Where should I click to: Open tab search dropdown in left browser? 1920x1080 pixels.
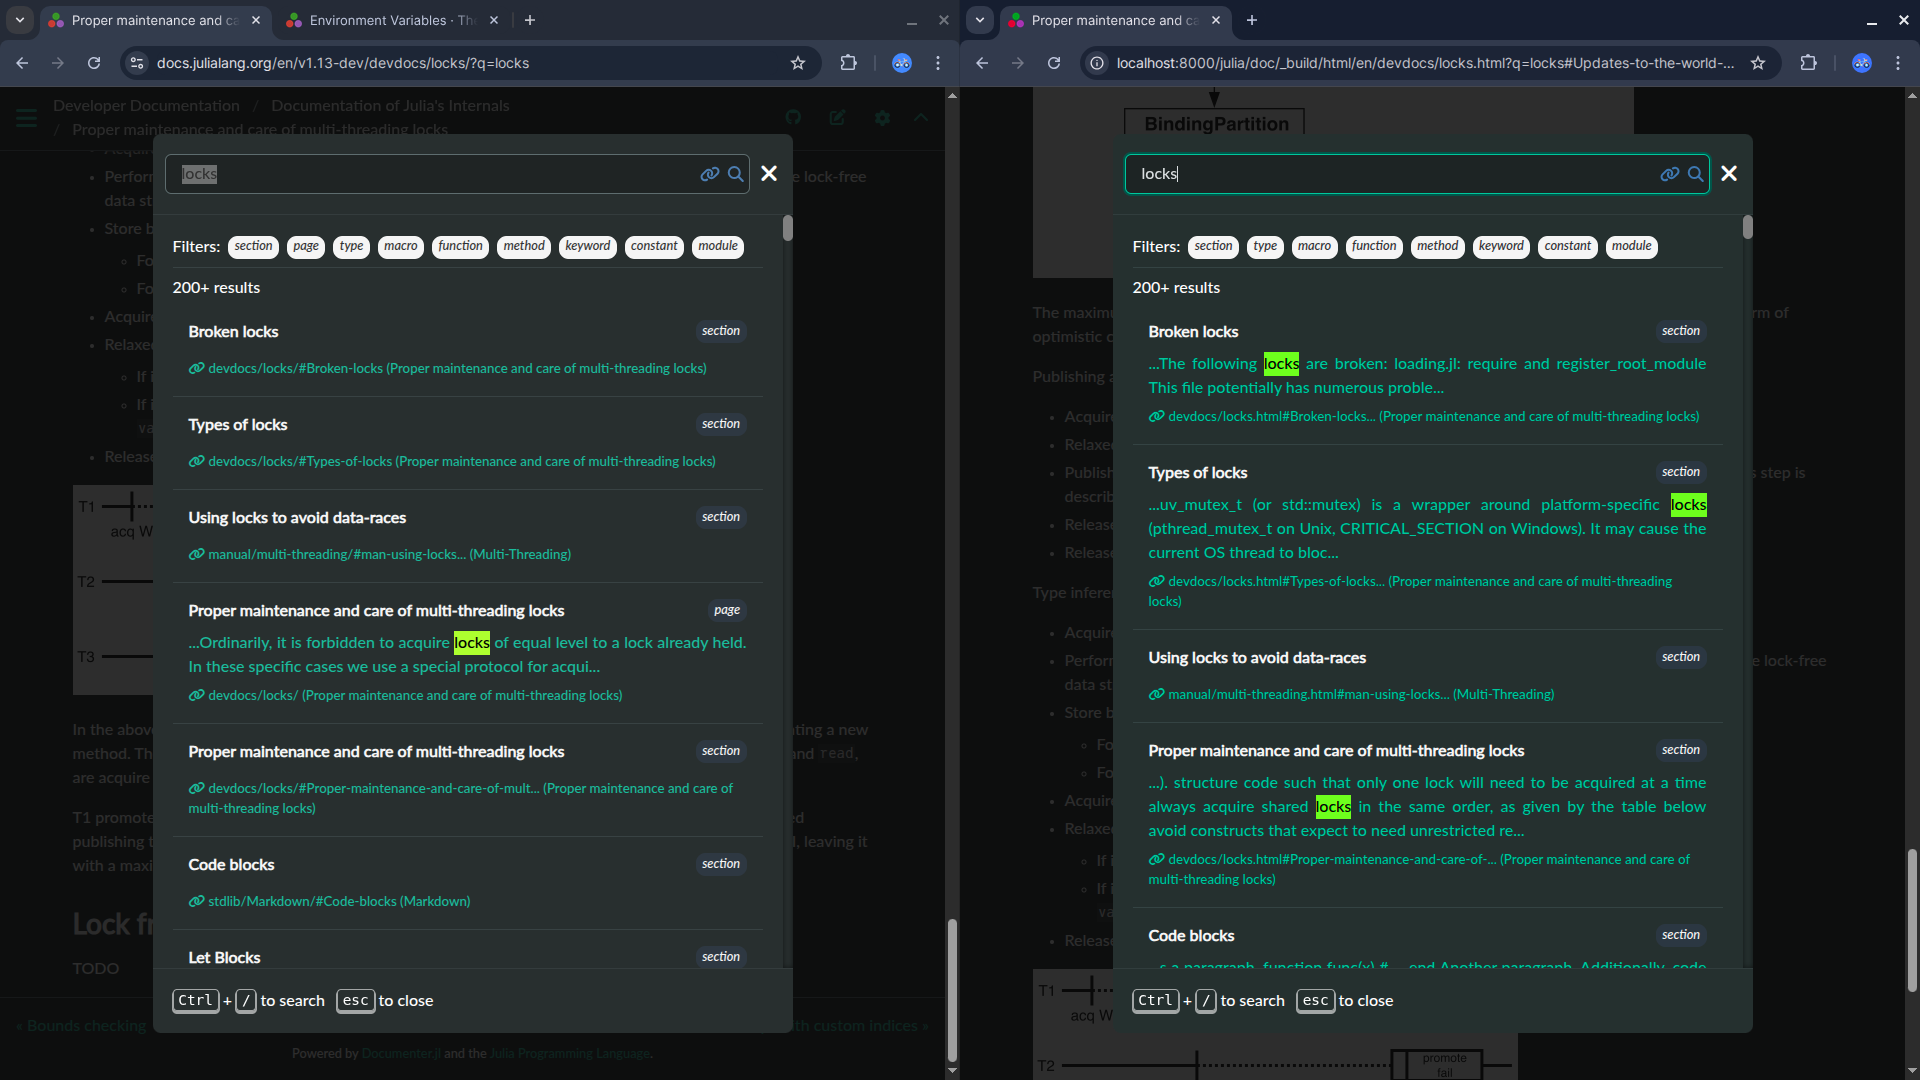point(20,20)
